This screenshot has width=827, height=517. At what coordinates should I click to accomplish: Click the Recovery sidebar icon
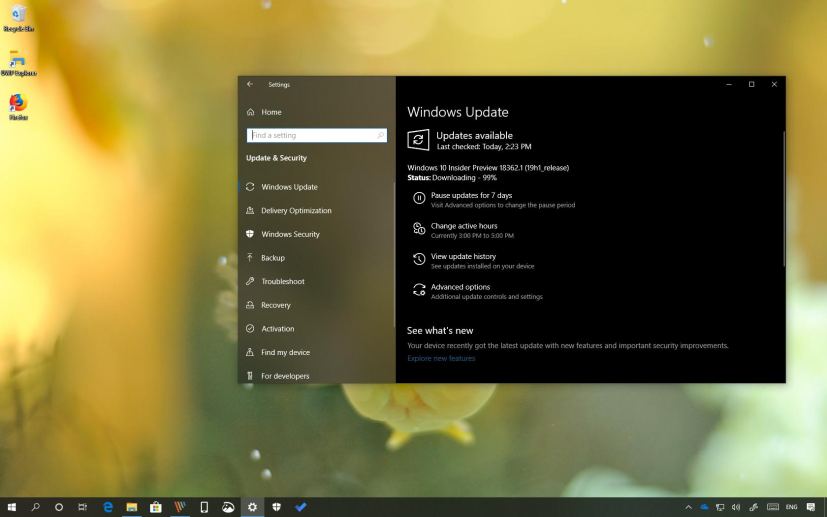tap(250, 305)
